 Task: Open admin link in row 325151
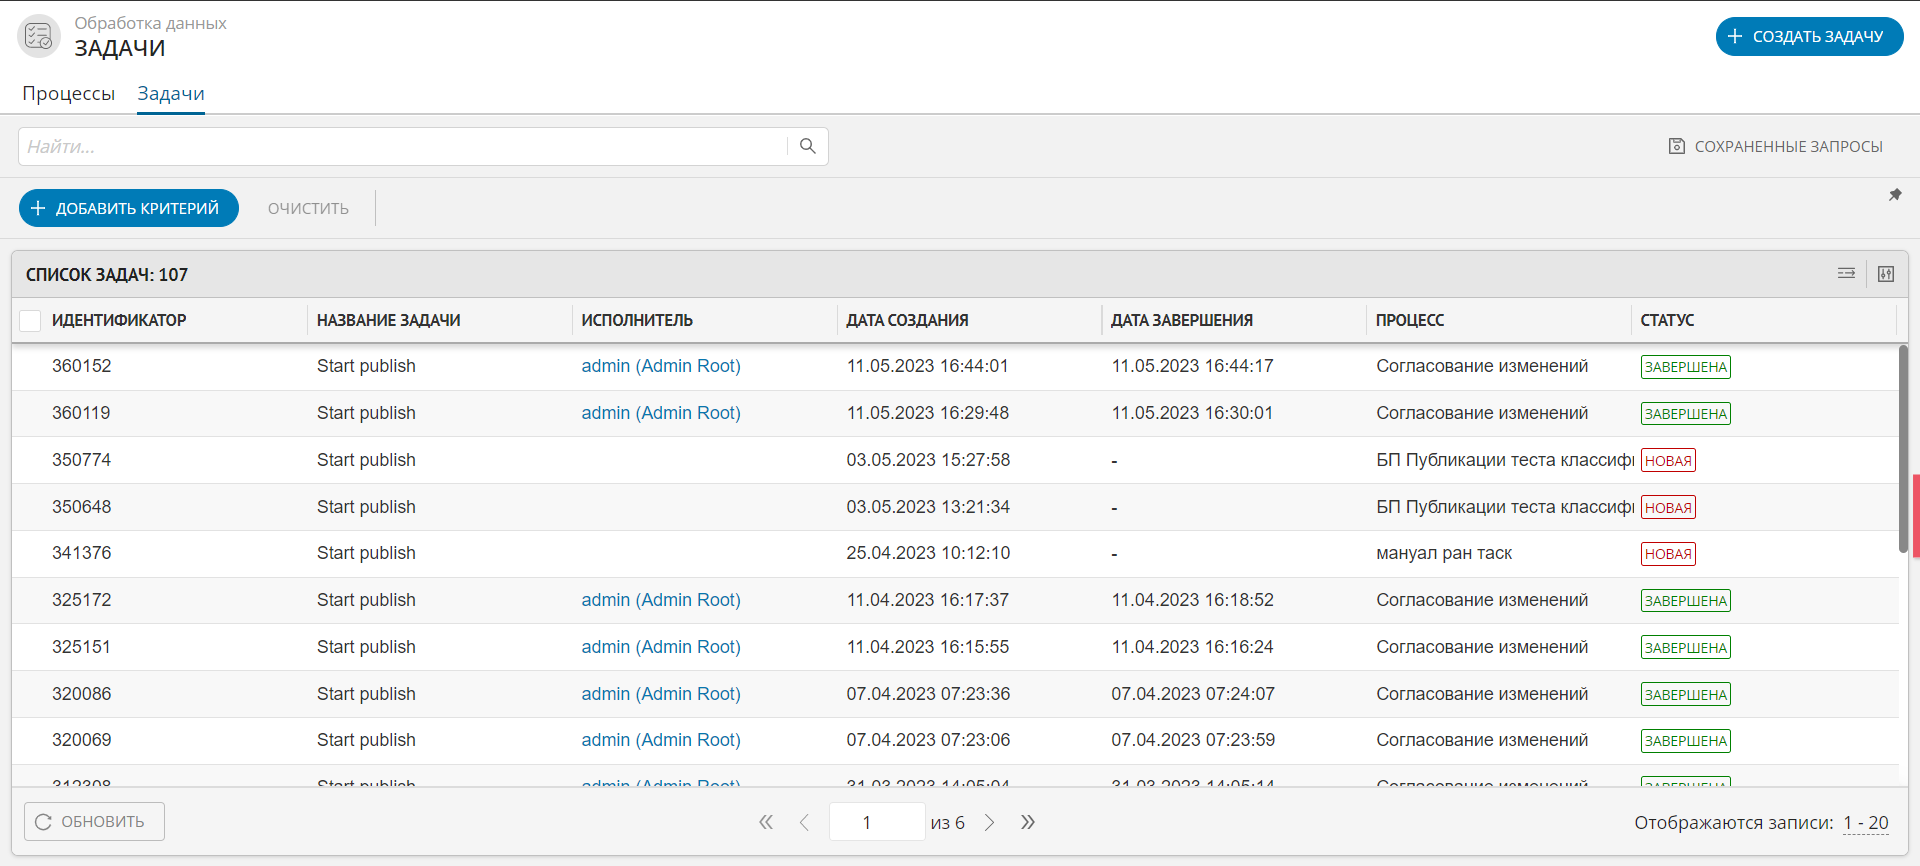(x=661, y=647)
